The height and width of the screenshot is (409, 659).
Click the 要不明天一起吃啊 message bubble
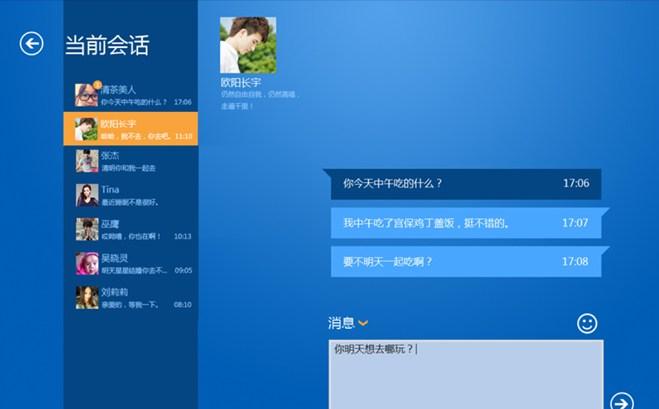pos(464,262)
